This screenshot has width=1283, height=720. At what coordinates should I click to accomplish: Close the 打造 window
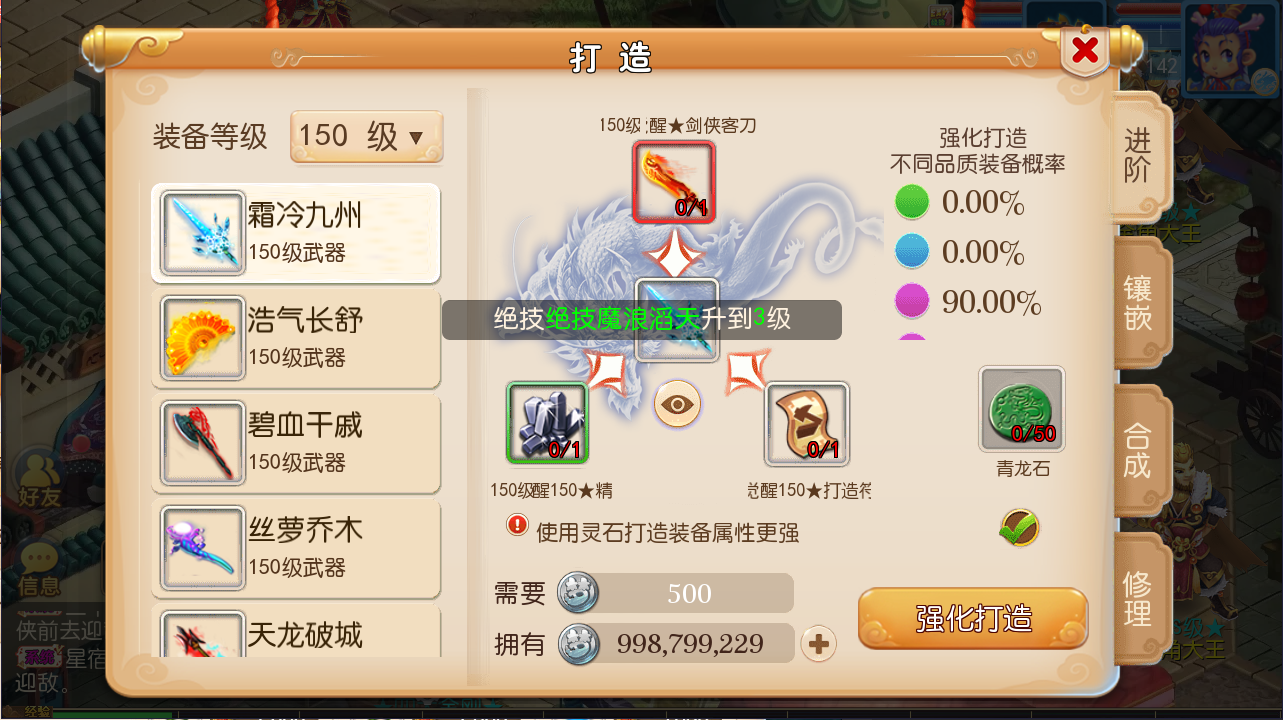pyautogui.click(x=1084, y=50)
